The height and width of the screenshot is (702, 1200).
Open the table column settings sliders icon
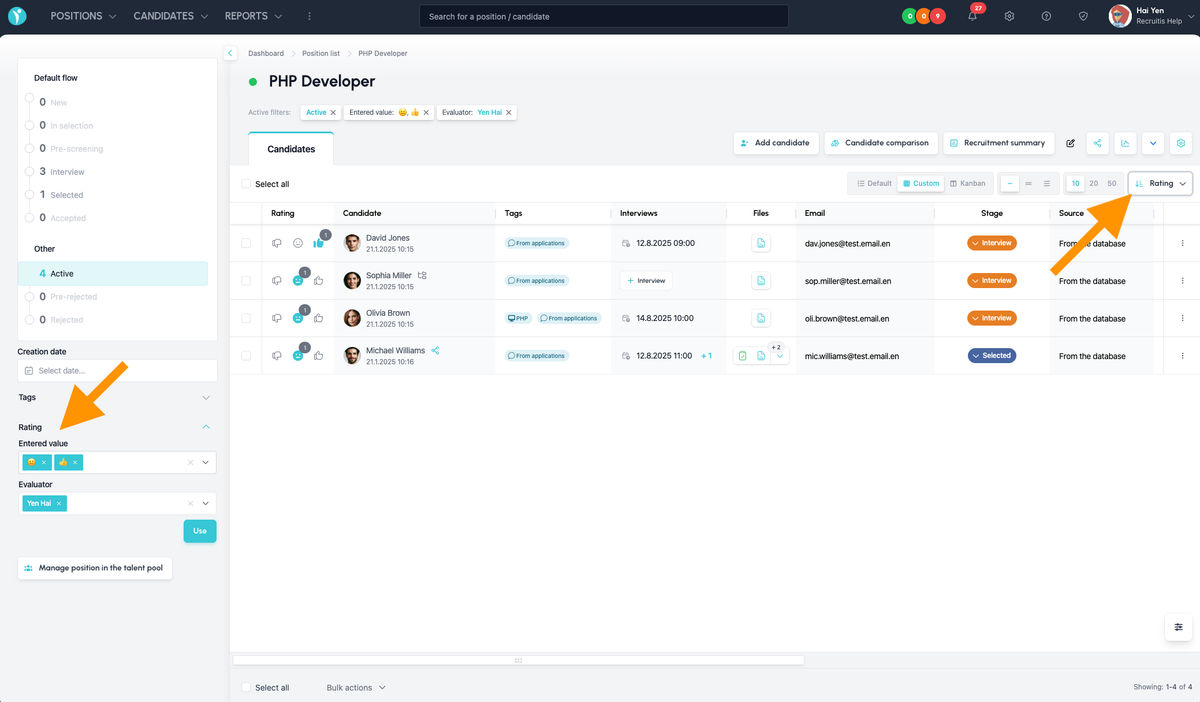[1179, 626]
